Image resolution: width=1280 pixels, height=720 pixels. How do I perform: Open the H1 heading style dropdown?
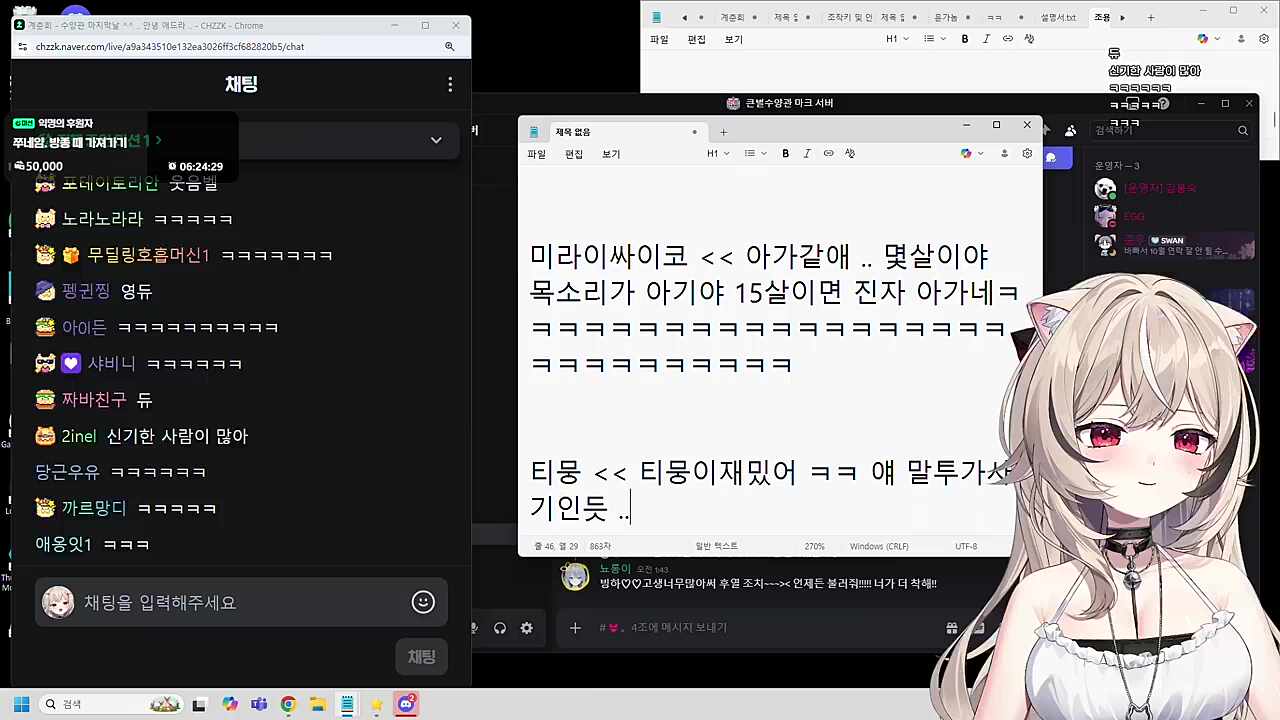pos(715,153)
